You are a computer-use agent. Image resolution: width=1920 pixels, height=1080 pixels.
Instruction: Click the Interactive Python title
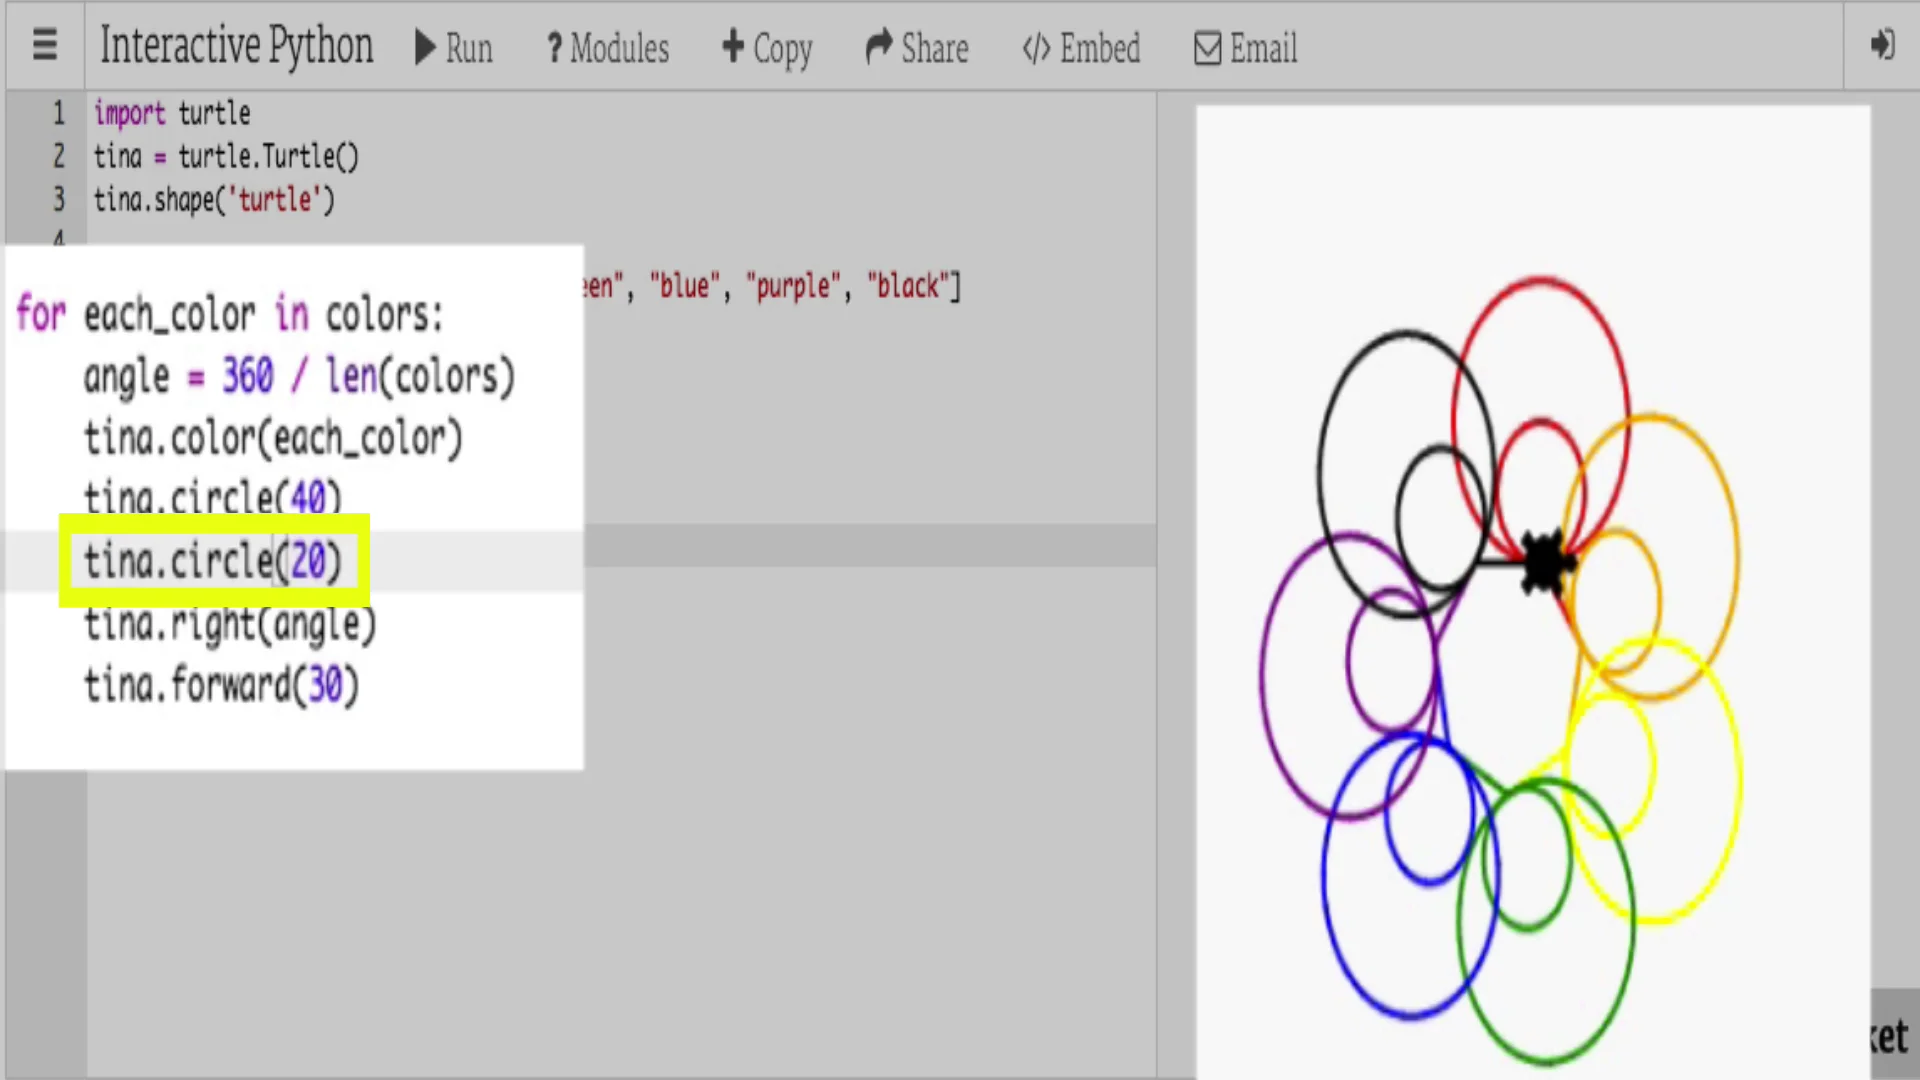point(236,46)
